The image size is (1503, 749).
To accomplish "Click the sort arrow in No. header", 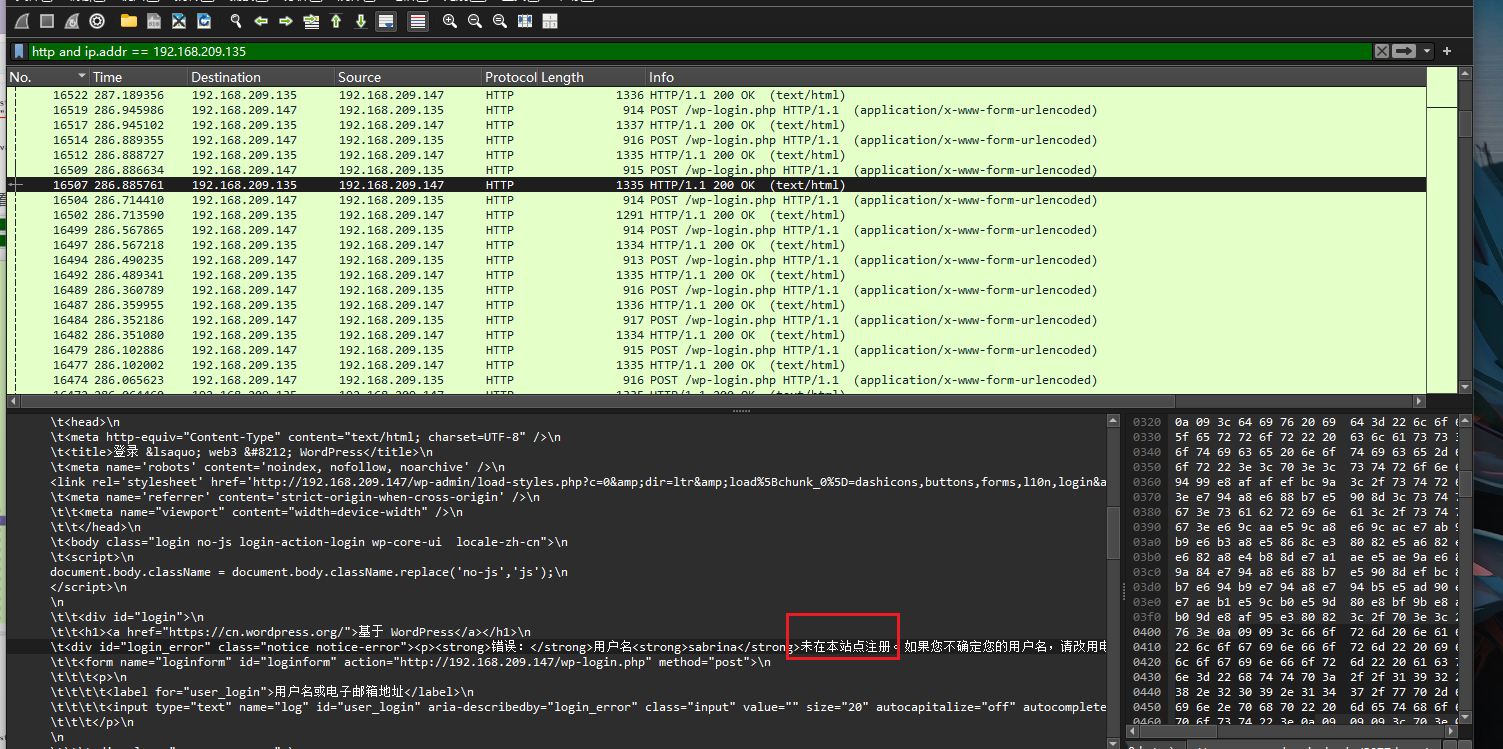I will coord(81,77).
